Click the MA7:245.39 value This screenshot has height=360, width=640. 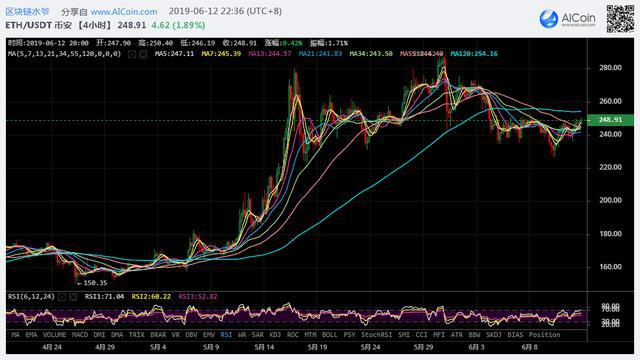coord(221,54)
